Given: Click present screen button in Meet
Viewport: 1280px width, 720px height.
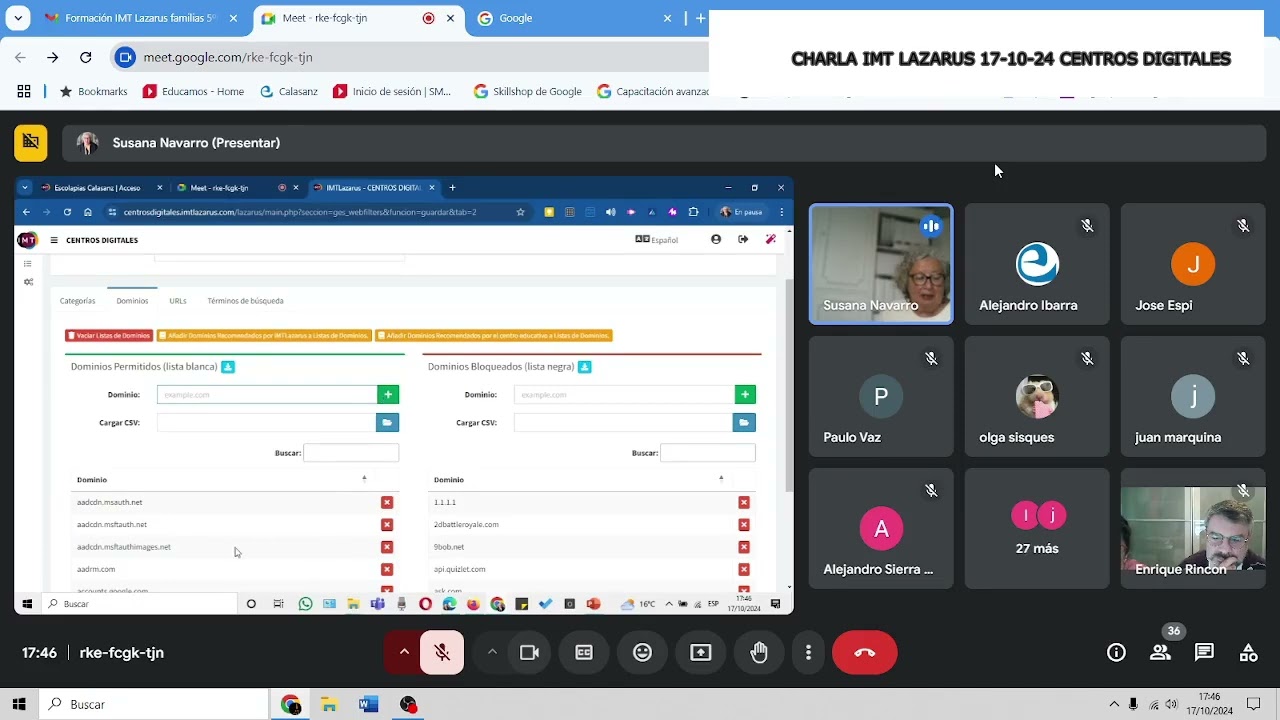Looking at the screenshot, I should coord(701,653).
